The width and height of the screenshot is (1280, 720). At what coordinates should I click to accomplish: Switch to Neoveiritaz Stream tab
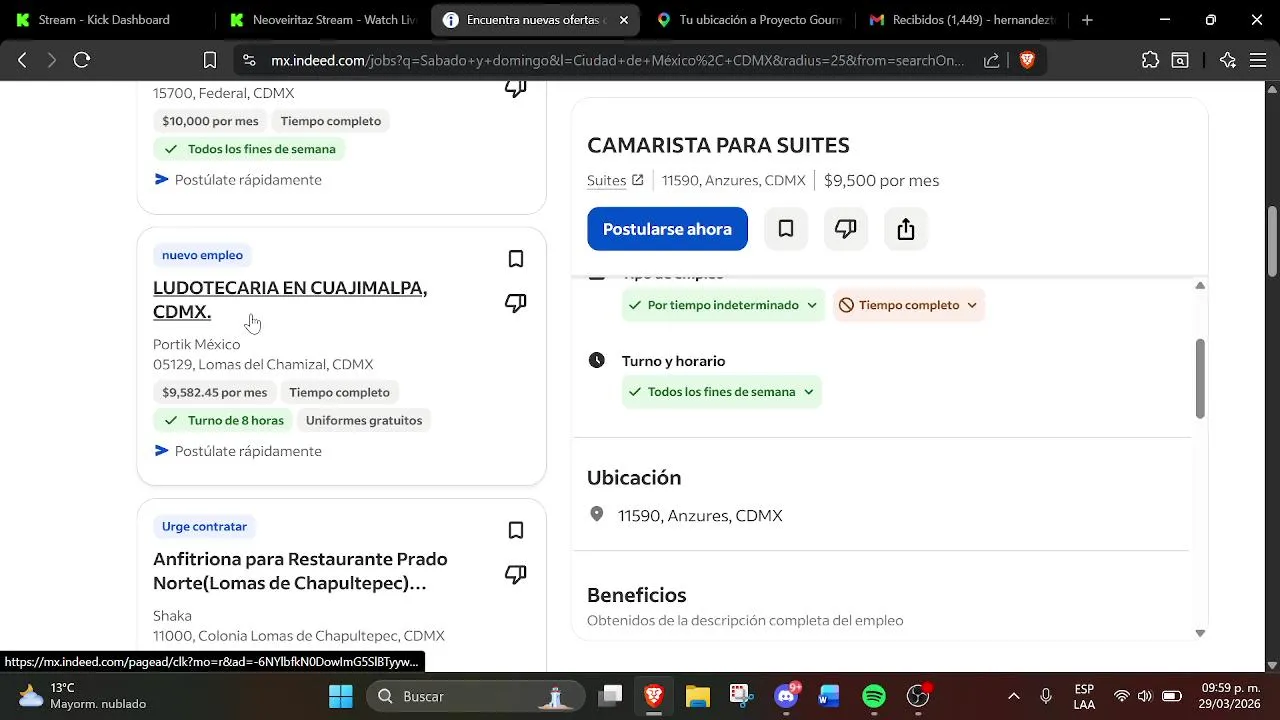[x=323, y=20]
